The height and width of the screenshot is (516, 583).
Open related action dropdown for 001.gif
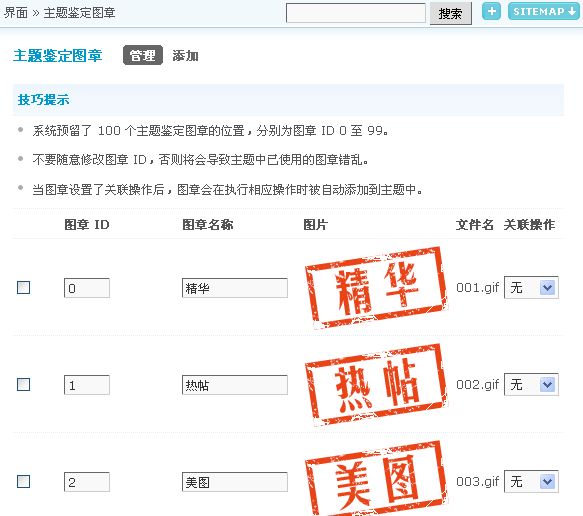pyautogui.click(x=531, y=287)
